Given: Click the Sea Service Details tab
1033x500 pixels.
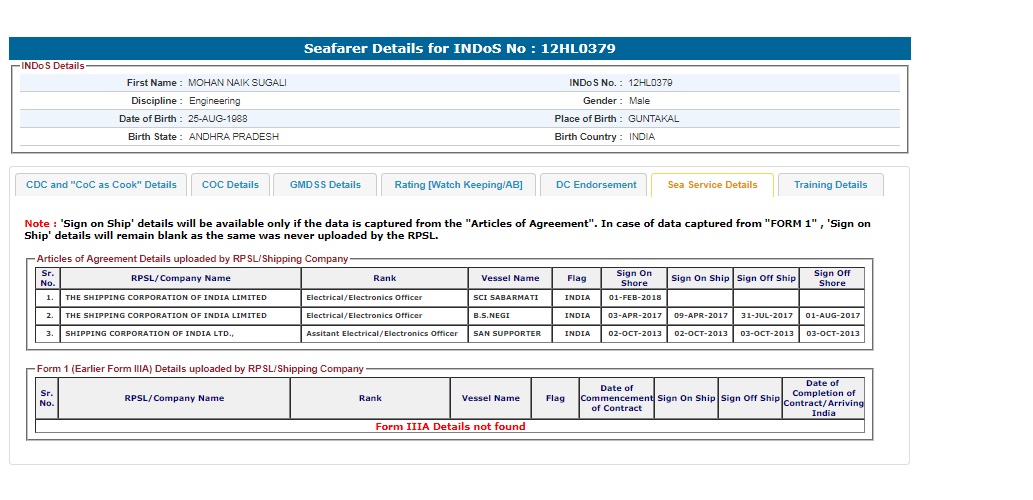Looking at the screenshot, I should coord(712,185).
